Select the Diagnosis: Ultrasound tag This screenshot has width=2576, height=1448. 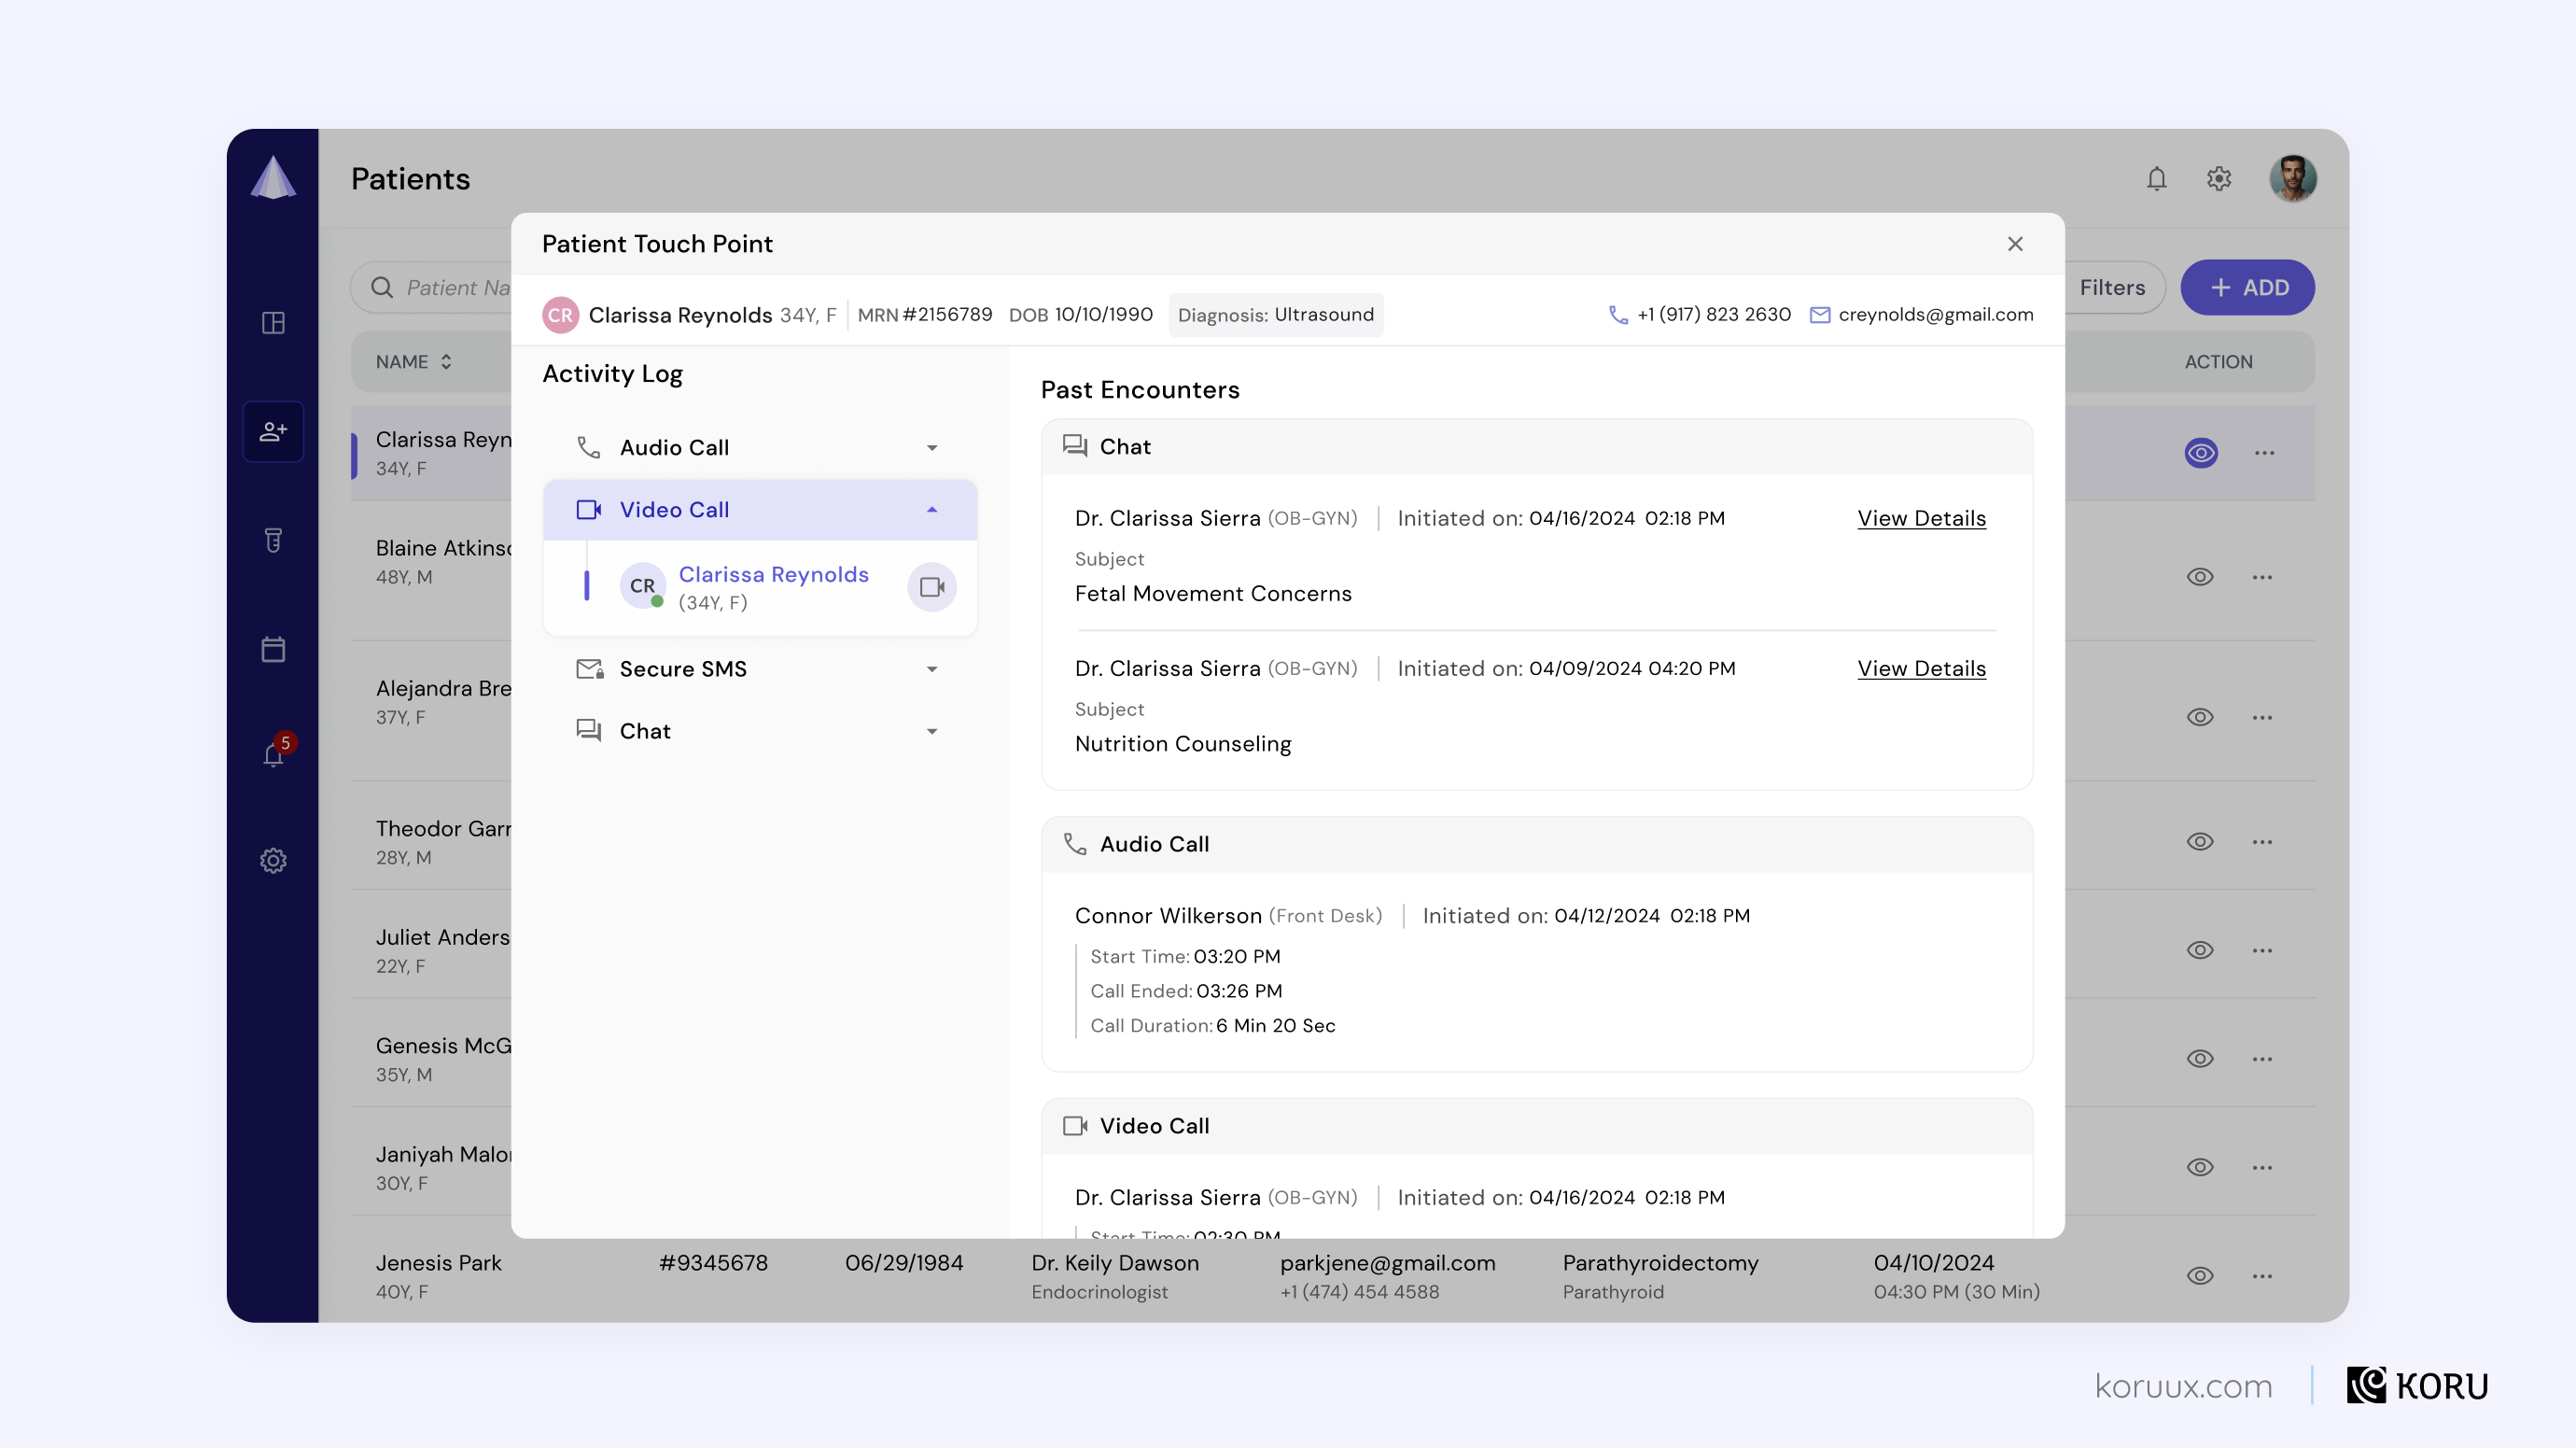pos(1276,314)
